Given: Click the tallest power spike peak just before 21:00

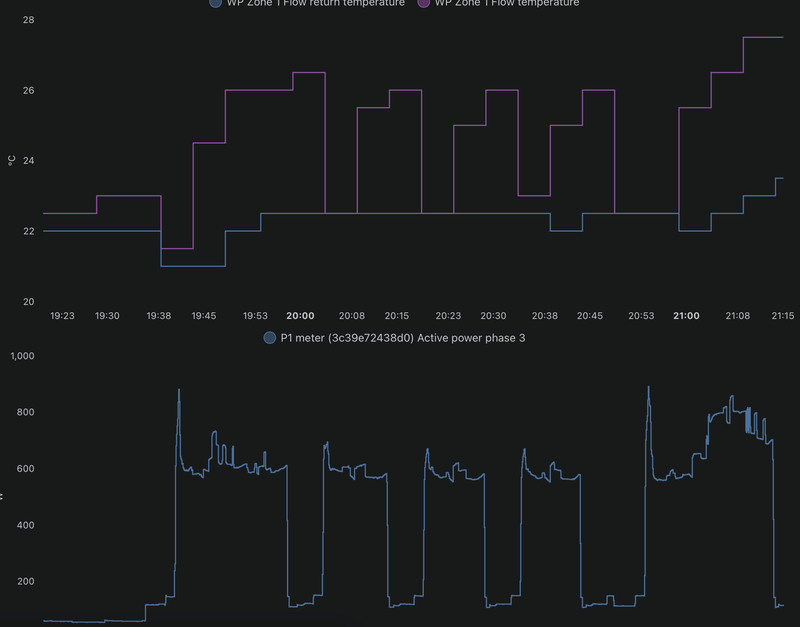Looking at the screenshot, I should click(648, 388).
